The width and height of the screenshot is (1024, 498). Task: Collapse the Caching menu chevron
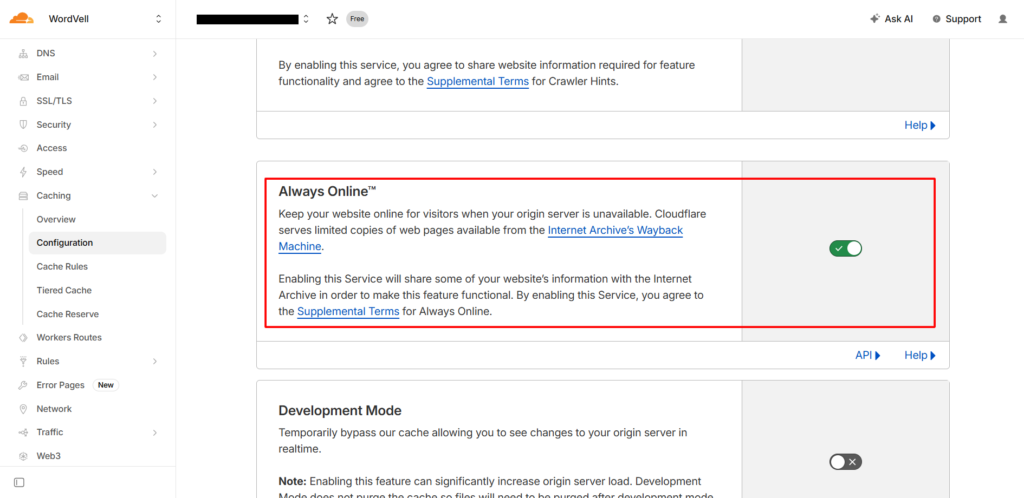pyautogui.click(x=155, y=196)
